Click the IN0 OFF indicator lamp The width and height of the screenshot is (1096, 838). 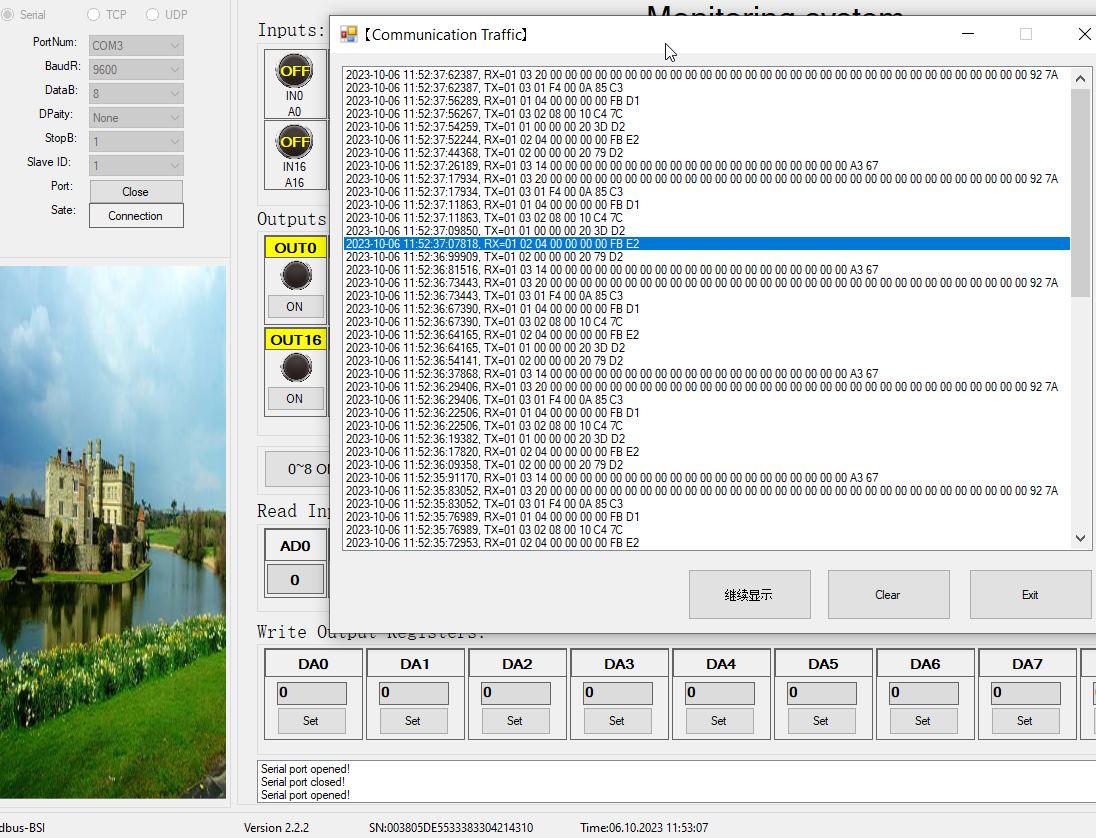[x=295, y=71]
